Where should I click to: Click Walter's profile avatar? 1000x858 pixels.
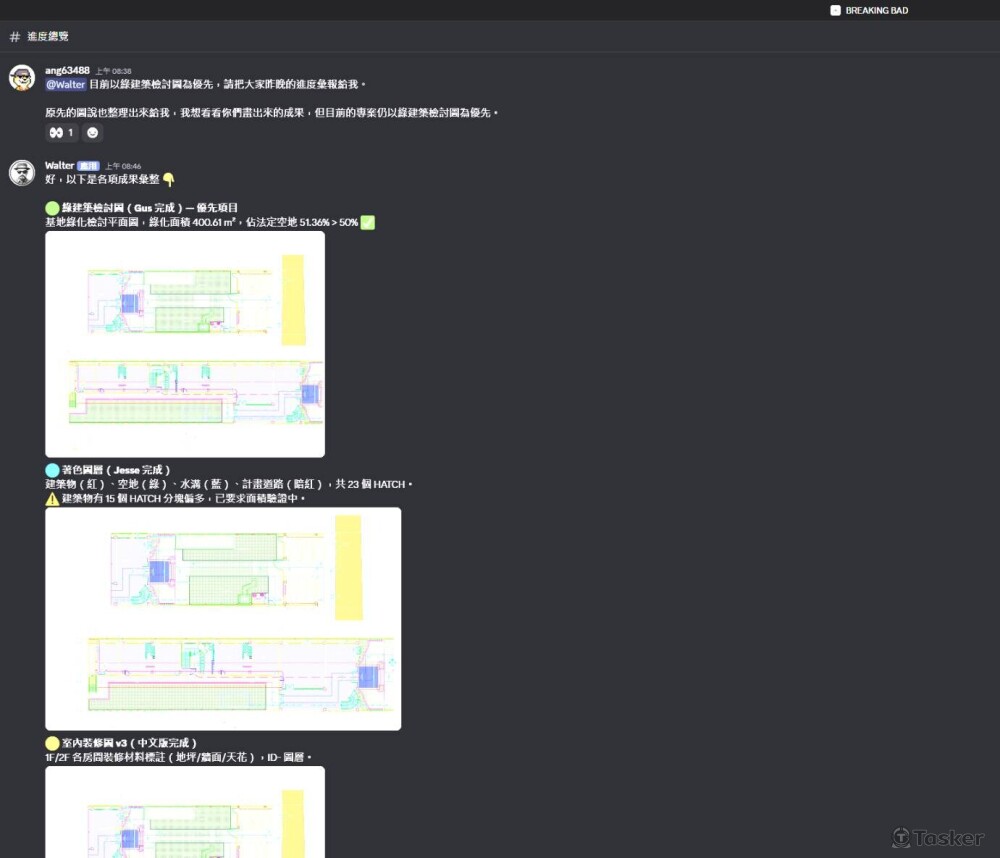click(x=22, y=172)
